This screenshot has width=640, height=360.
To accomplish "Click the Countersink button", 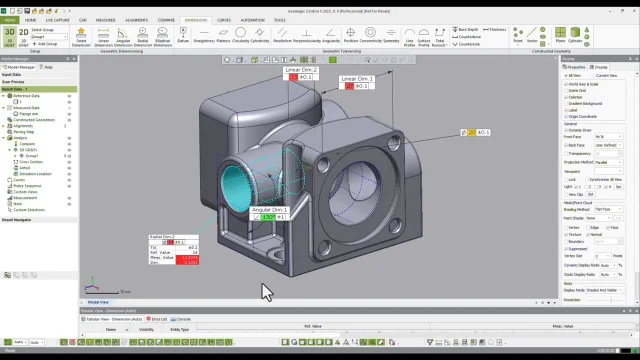I will [466, 44].
